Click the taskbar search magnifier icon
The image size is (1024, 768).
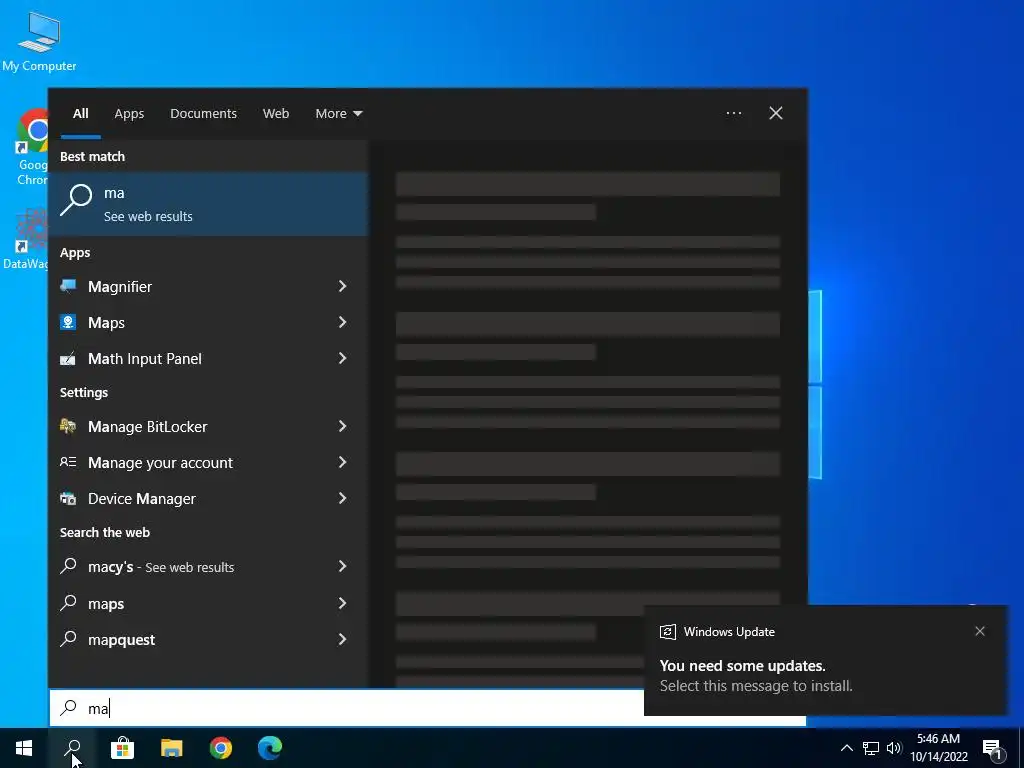click(73, 748)
